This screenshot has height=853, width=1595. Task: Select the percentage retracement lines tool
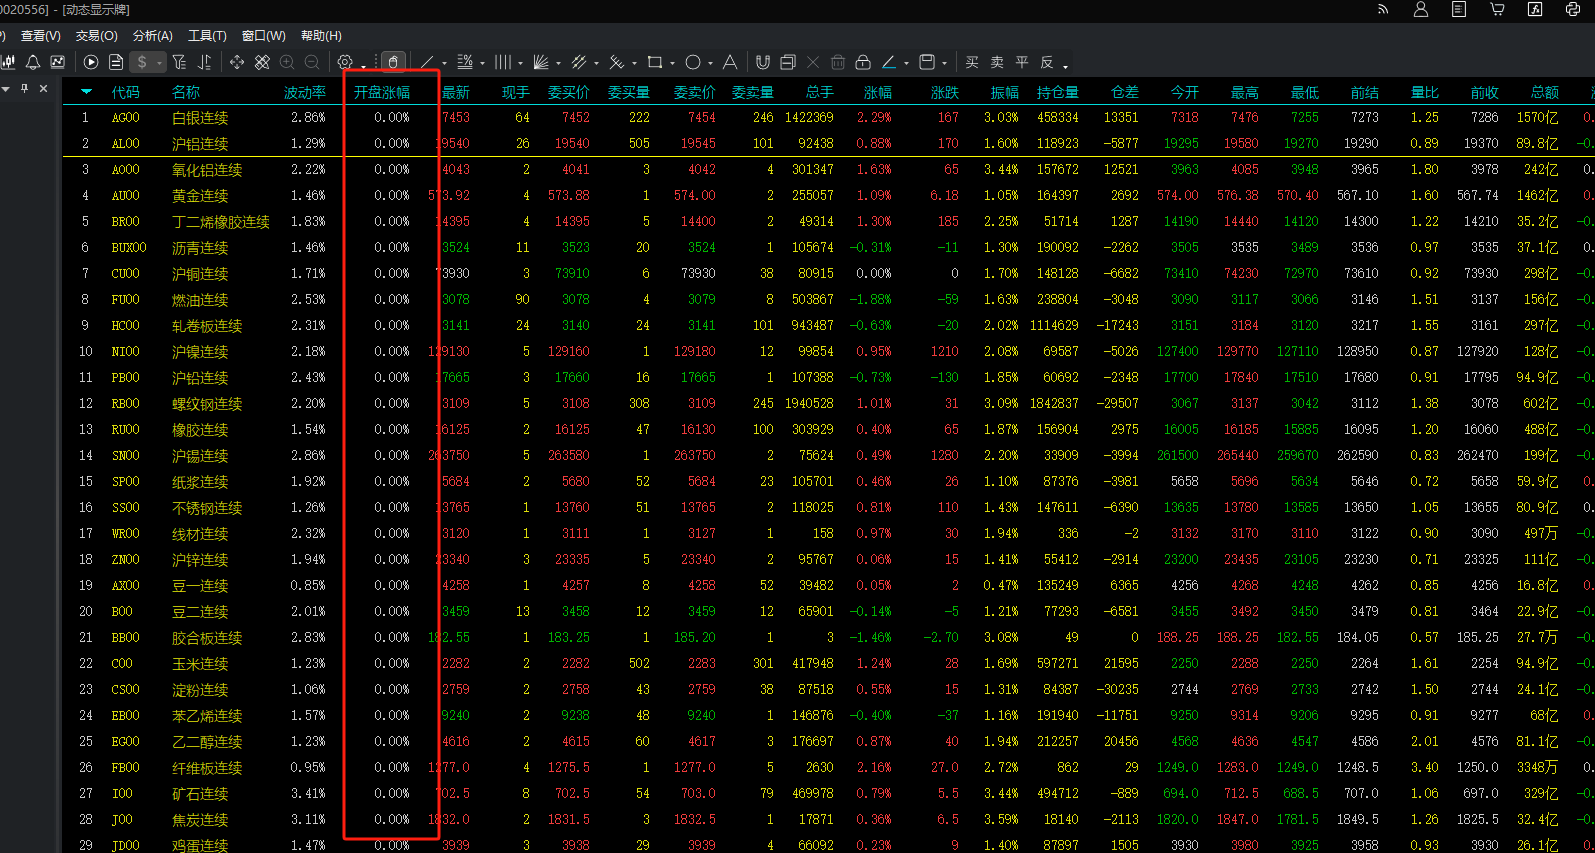pyautogui.click(x=465, y=62)
